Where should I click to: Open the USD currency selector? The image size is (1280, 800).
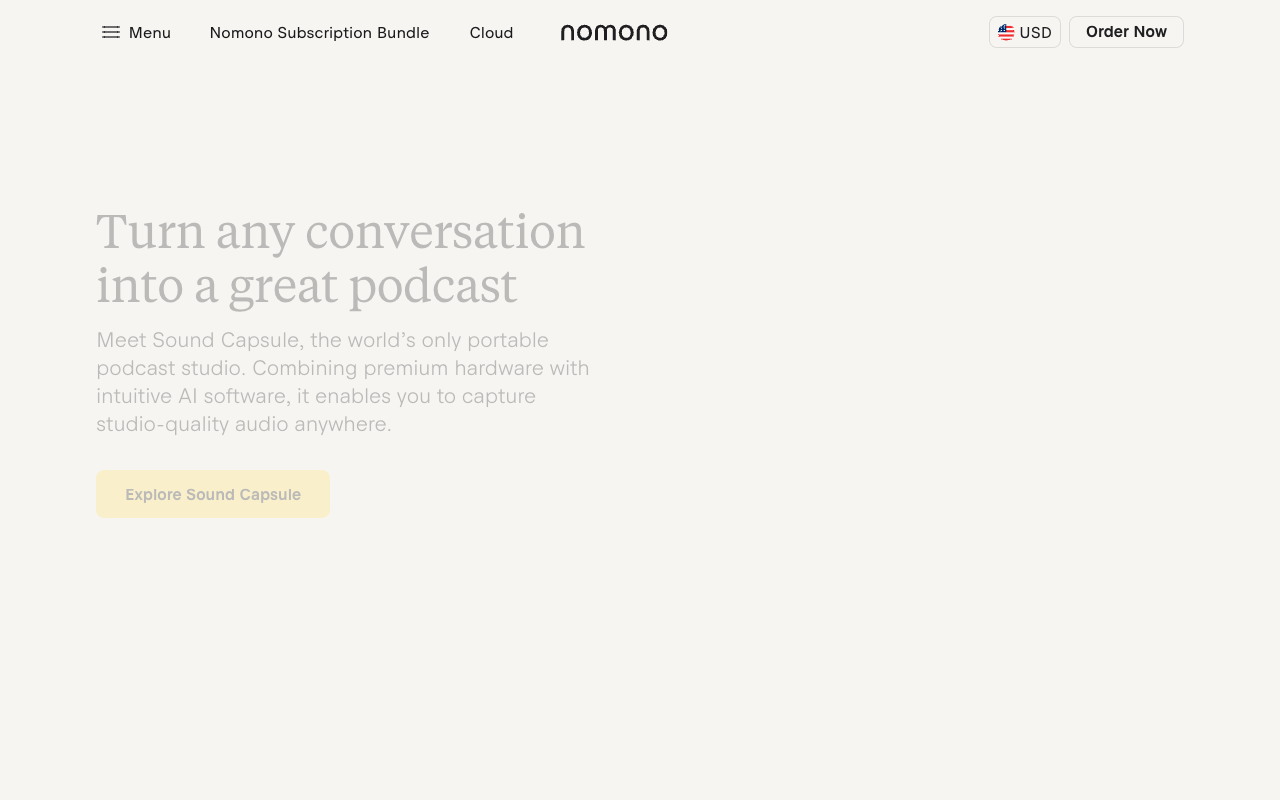(1025, 32)
